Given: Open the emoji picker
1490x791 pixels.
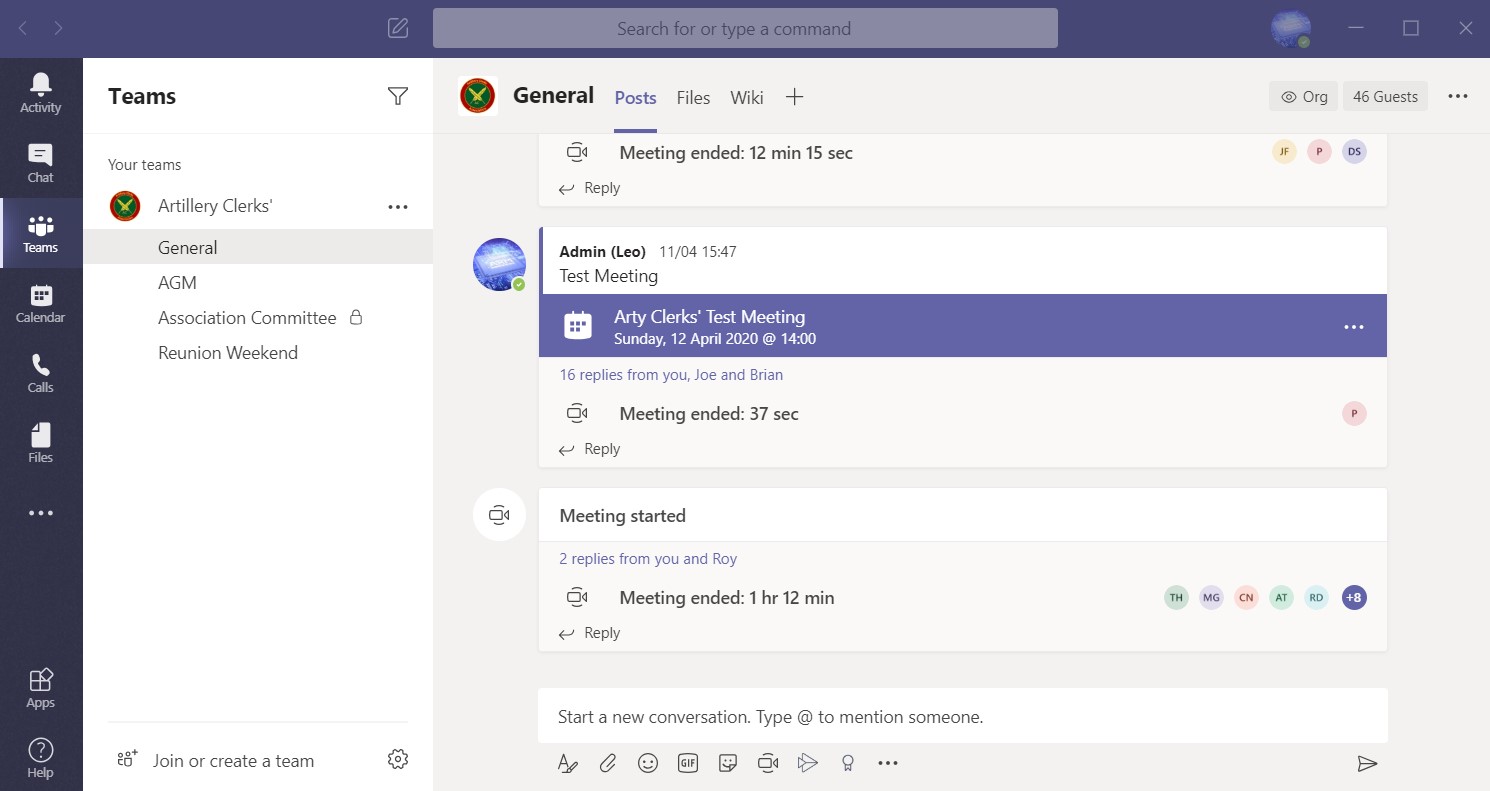Looking at the screenshot, I should 648,763.
